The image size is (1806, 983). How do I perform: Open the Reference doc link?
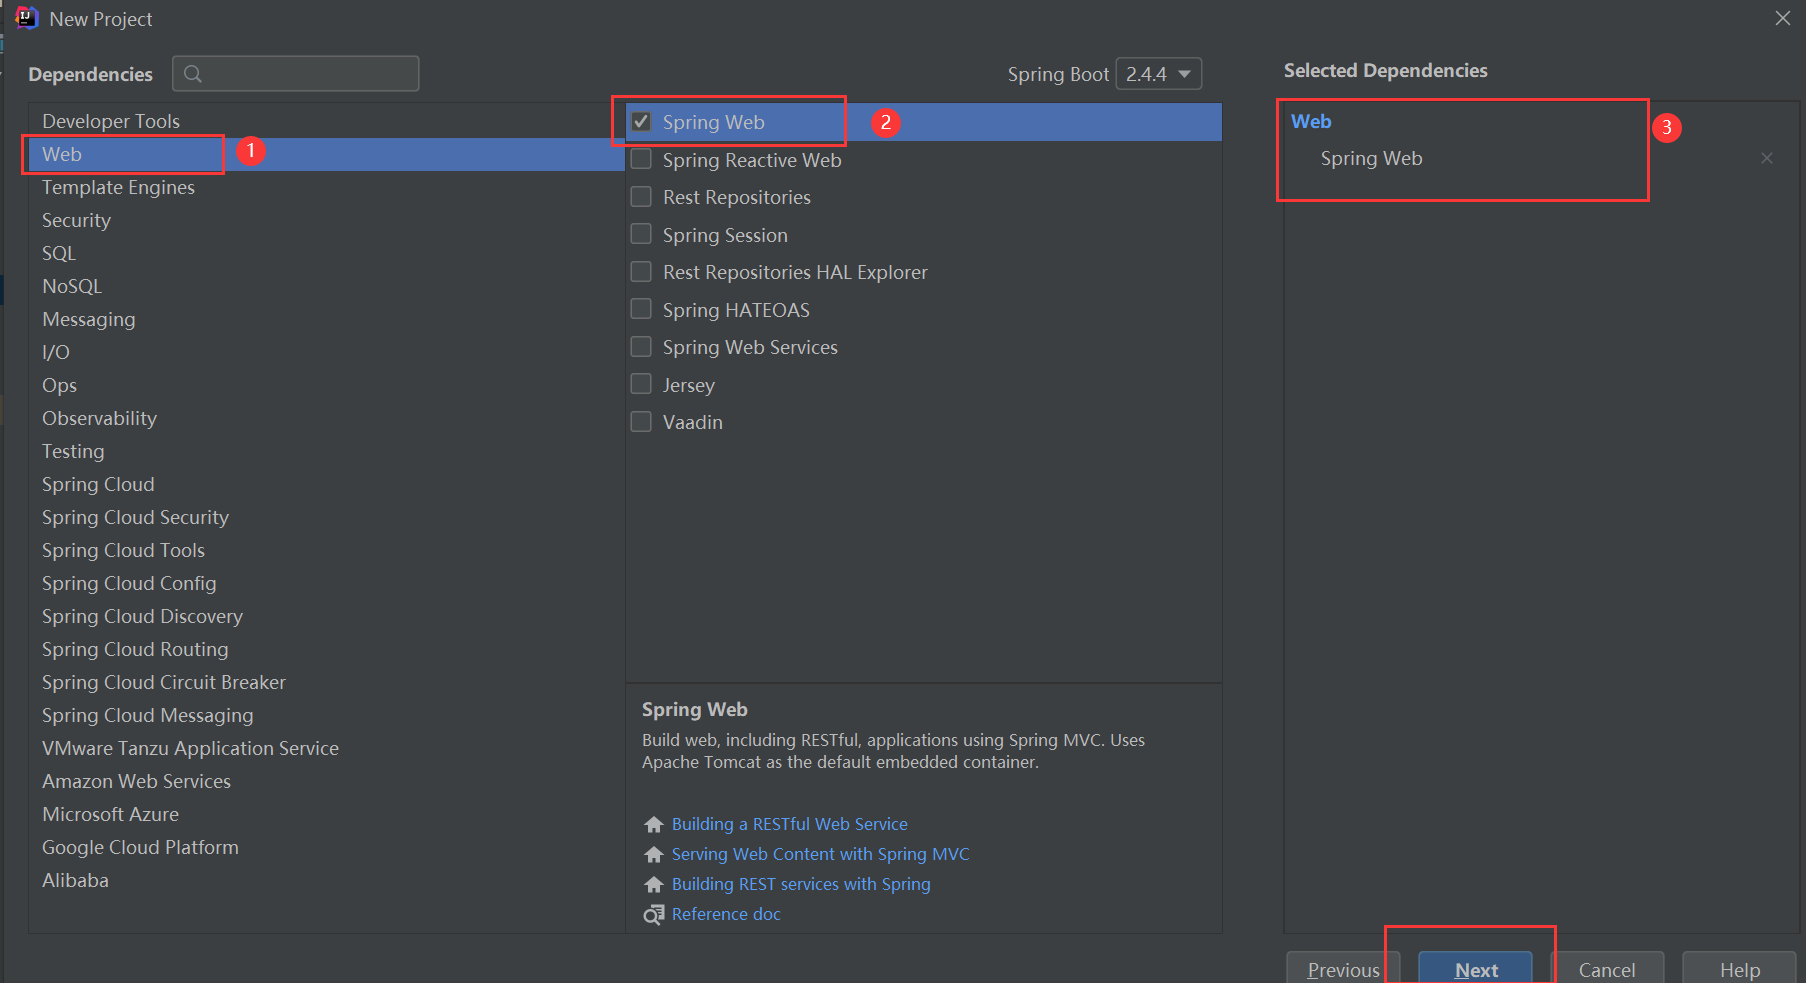pyautogui.click(x=726, y=914)
